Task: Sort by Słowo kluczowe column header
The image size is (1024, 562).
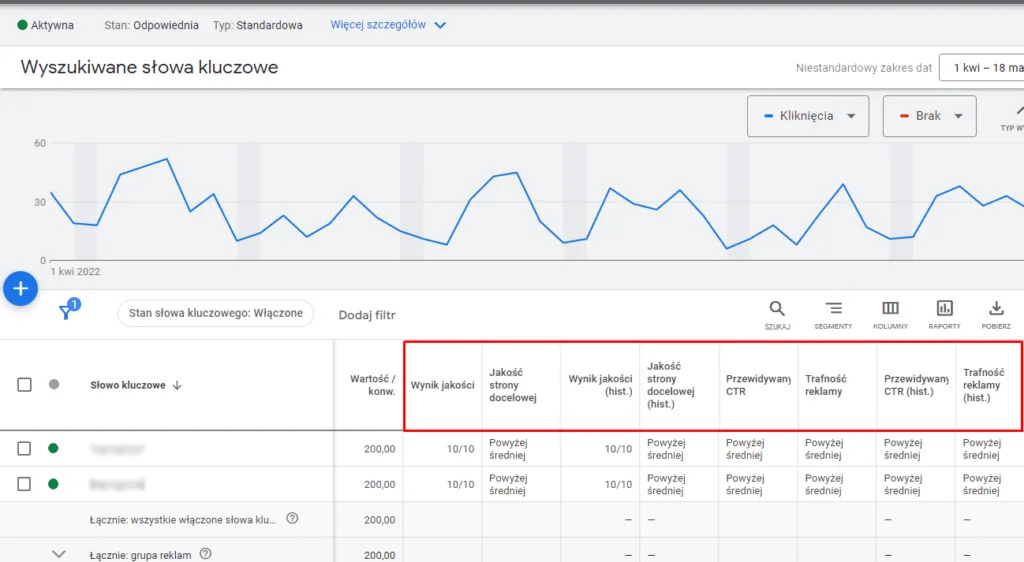Action: coord(128,385)
